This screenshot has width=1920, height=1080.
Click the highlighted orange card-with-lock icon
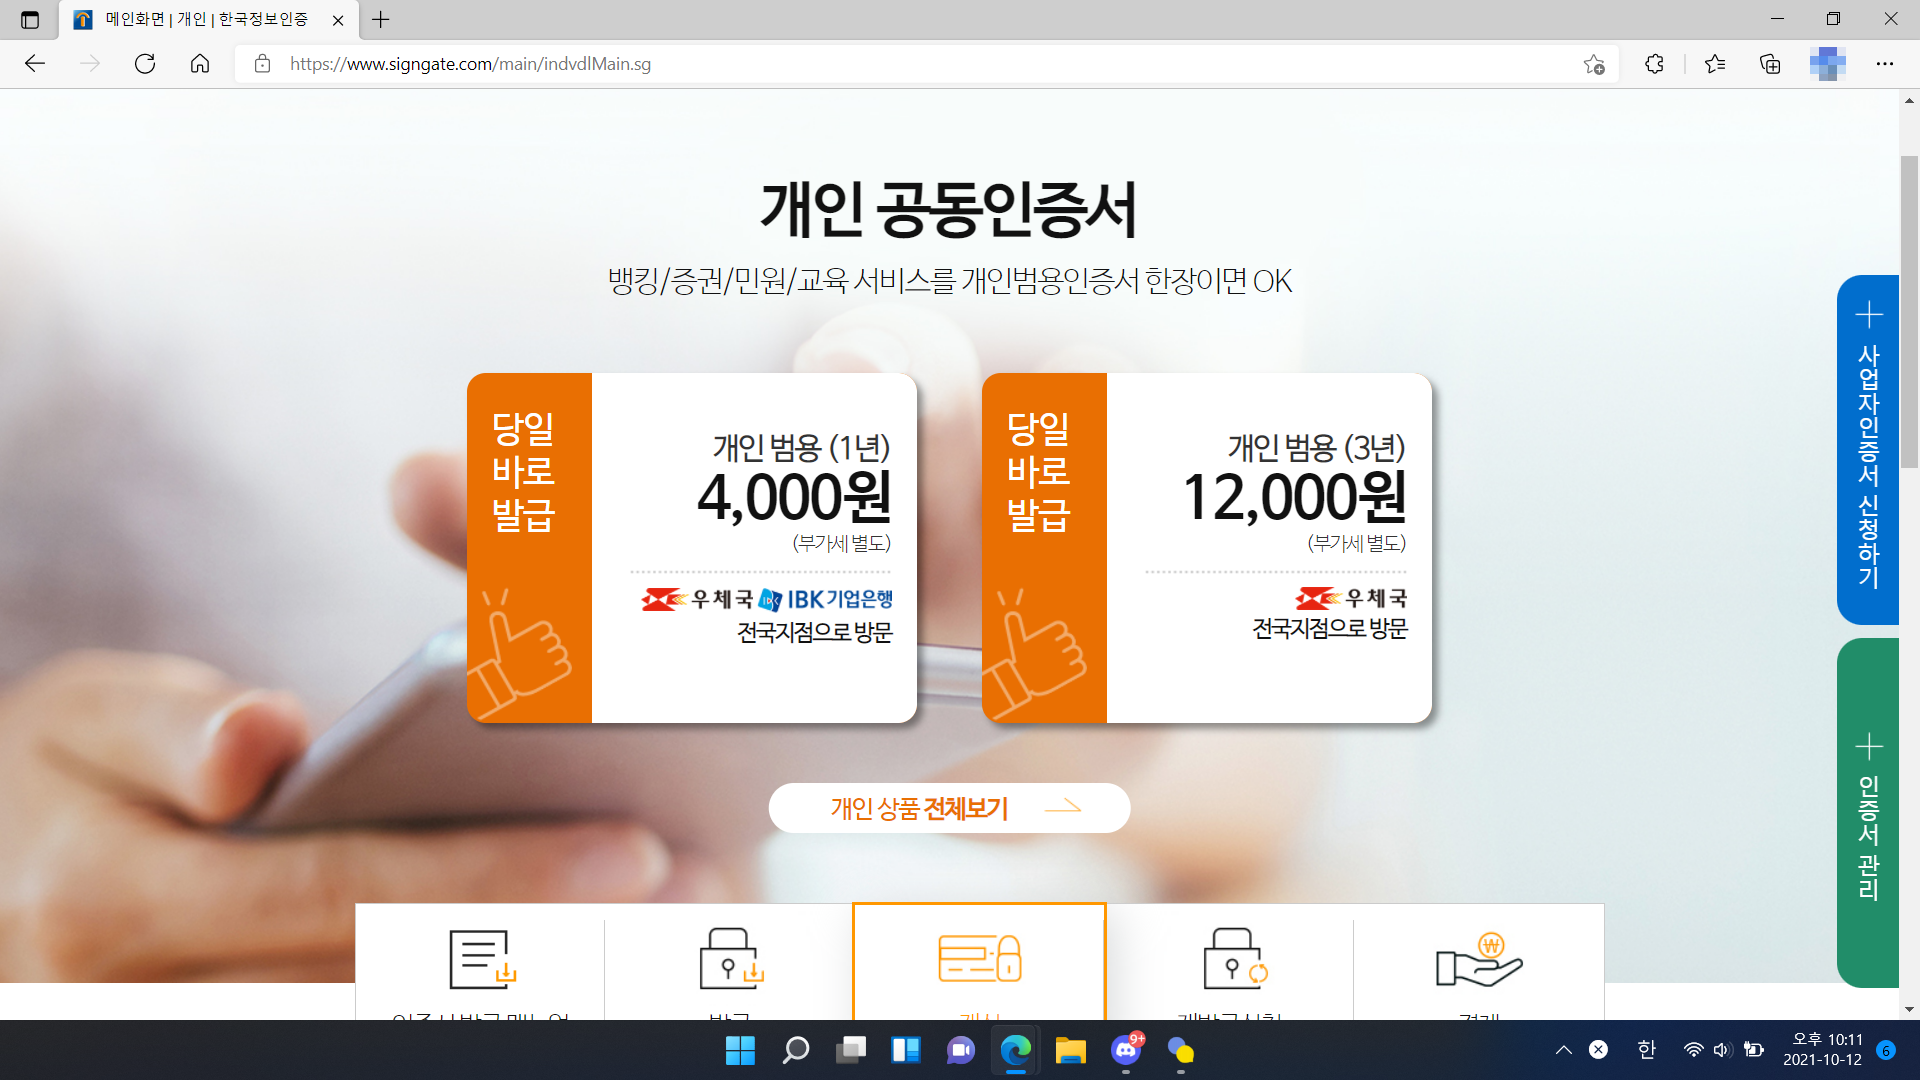tap(979, 958)
